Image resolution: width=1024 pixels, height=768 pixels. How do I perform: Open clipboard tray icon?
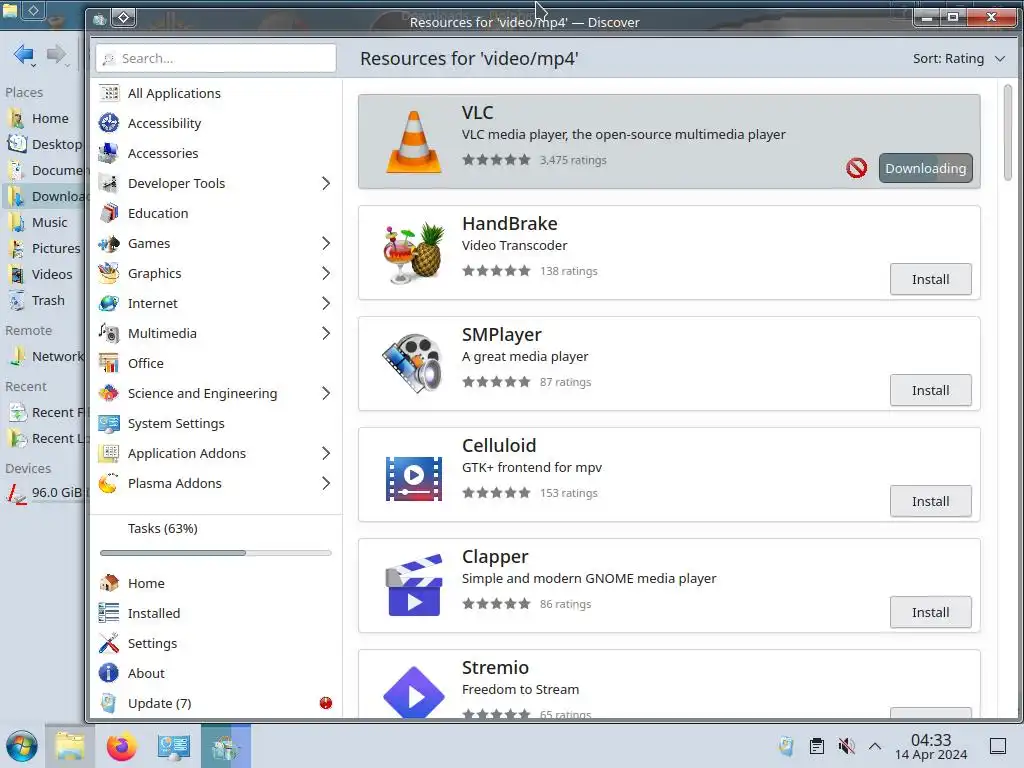[817, 746]
